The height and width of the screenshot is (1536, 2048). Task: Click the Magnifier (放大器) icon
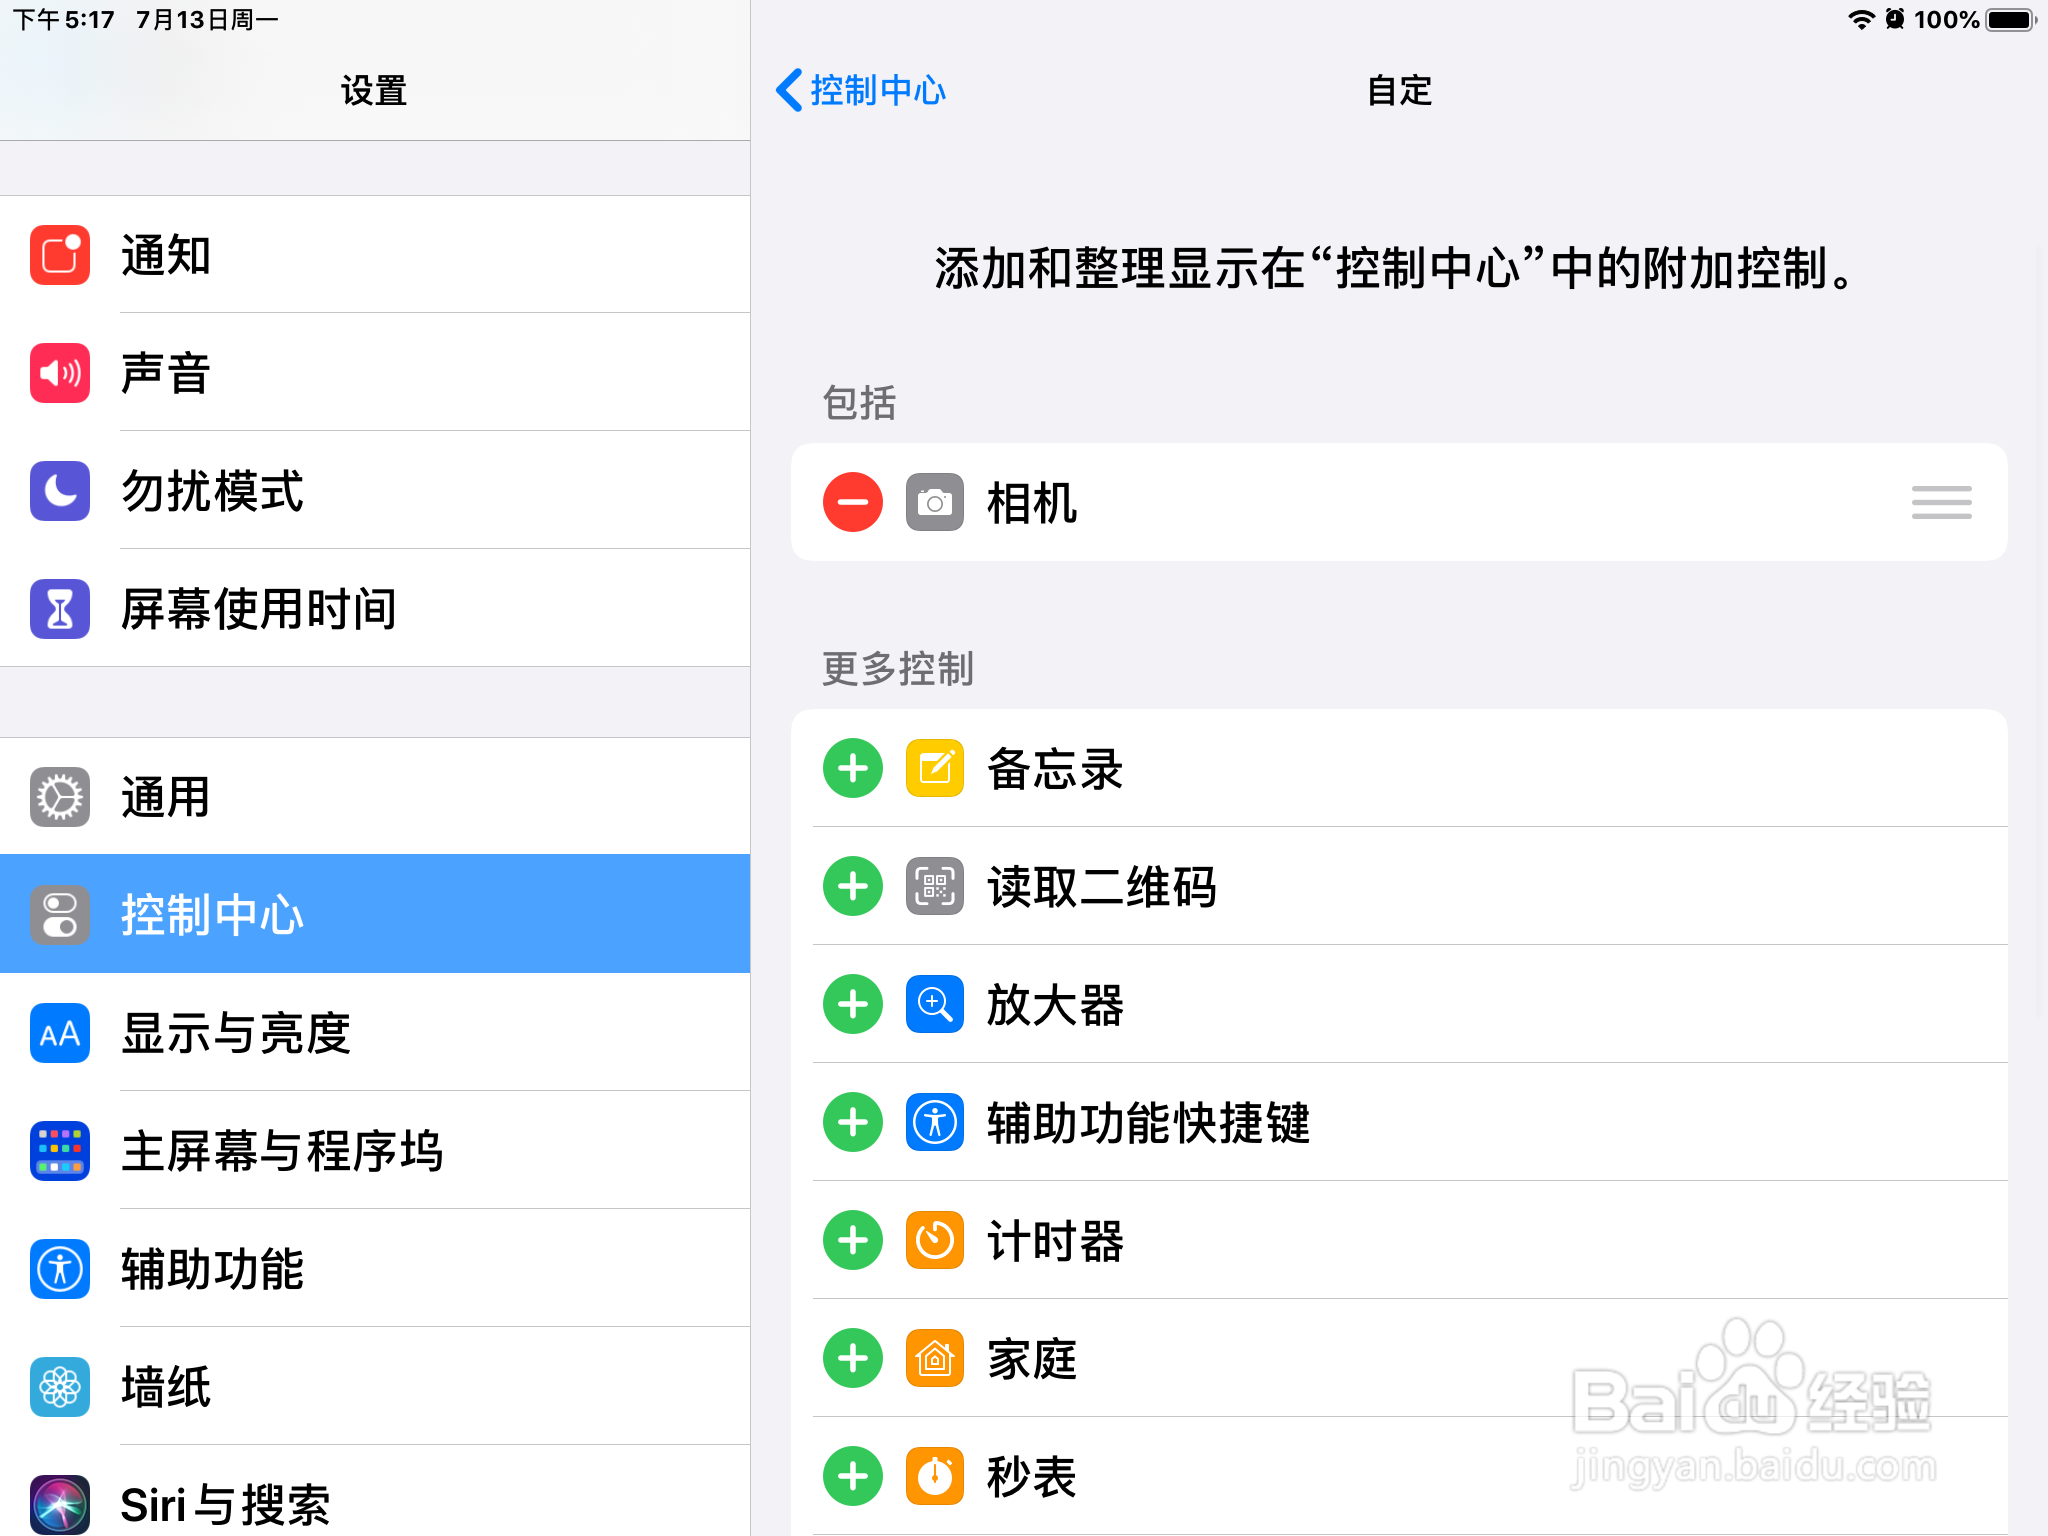click(934, 1004)
